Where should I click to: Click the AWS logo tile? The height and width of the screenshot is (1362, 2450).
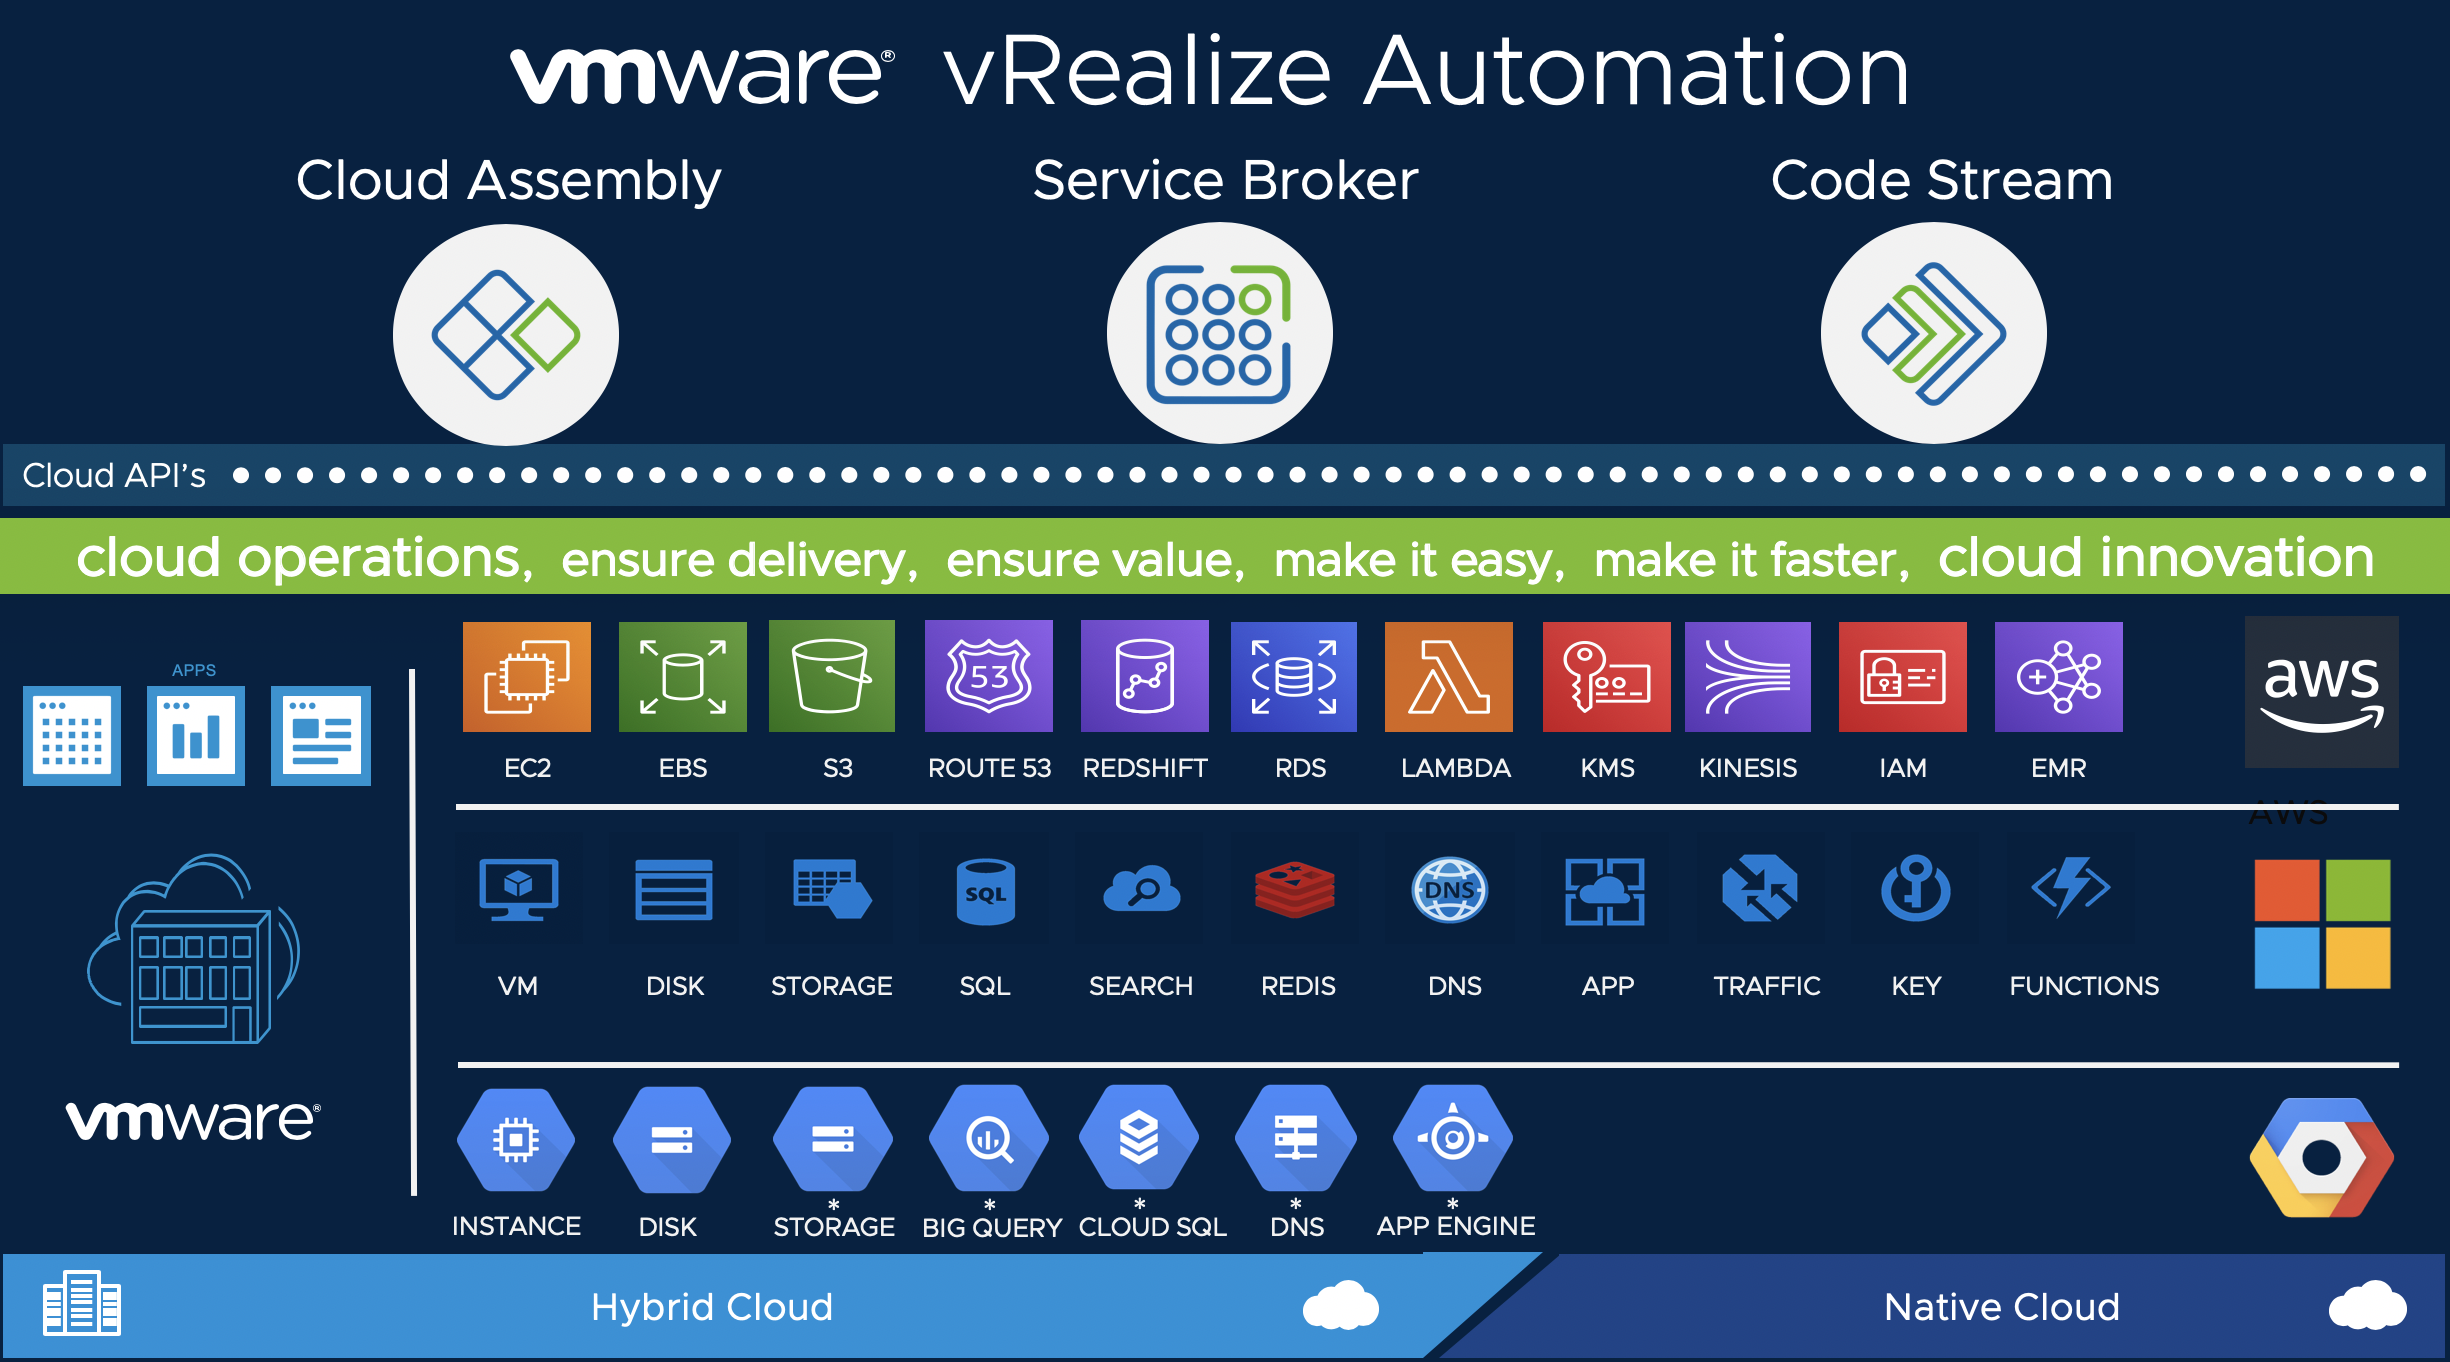2322,692
